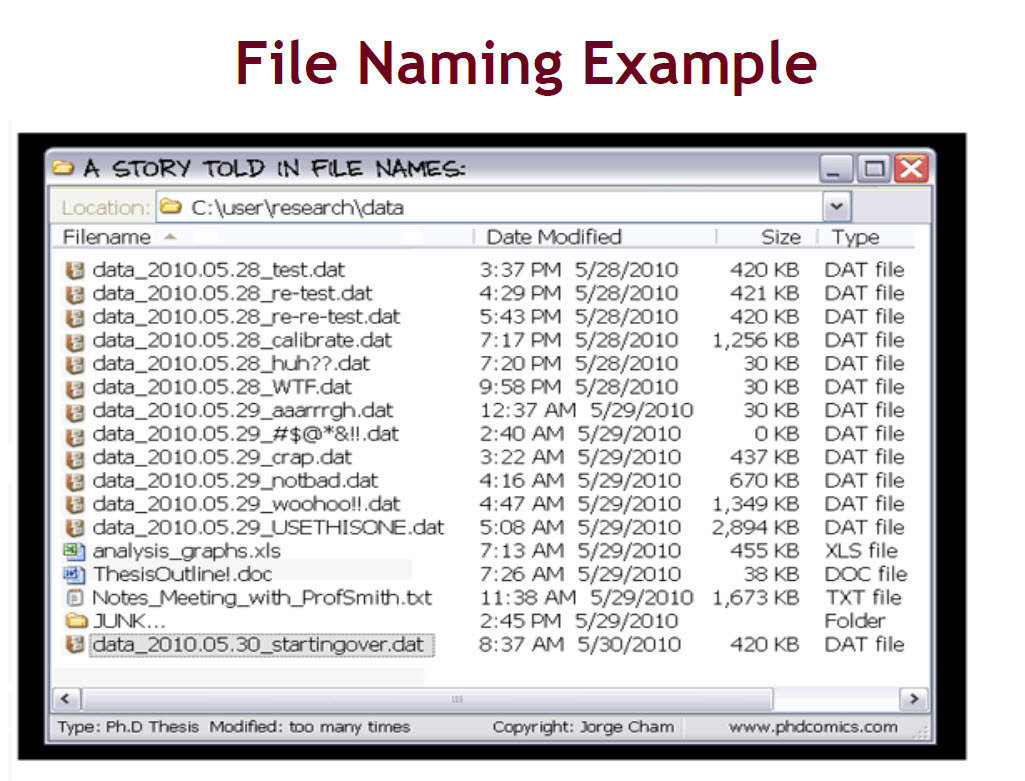Select the file data_2010.05.28_test.dat
1025x781 pixels.
pyautogui.click(x=218, y=270)
